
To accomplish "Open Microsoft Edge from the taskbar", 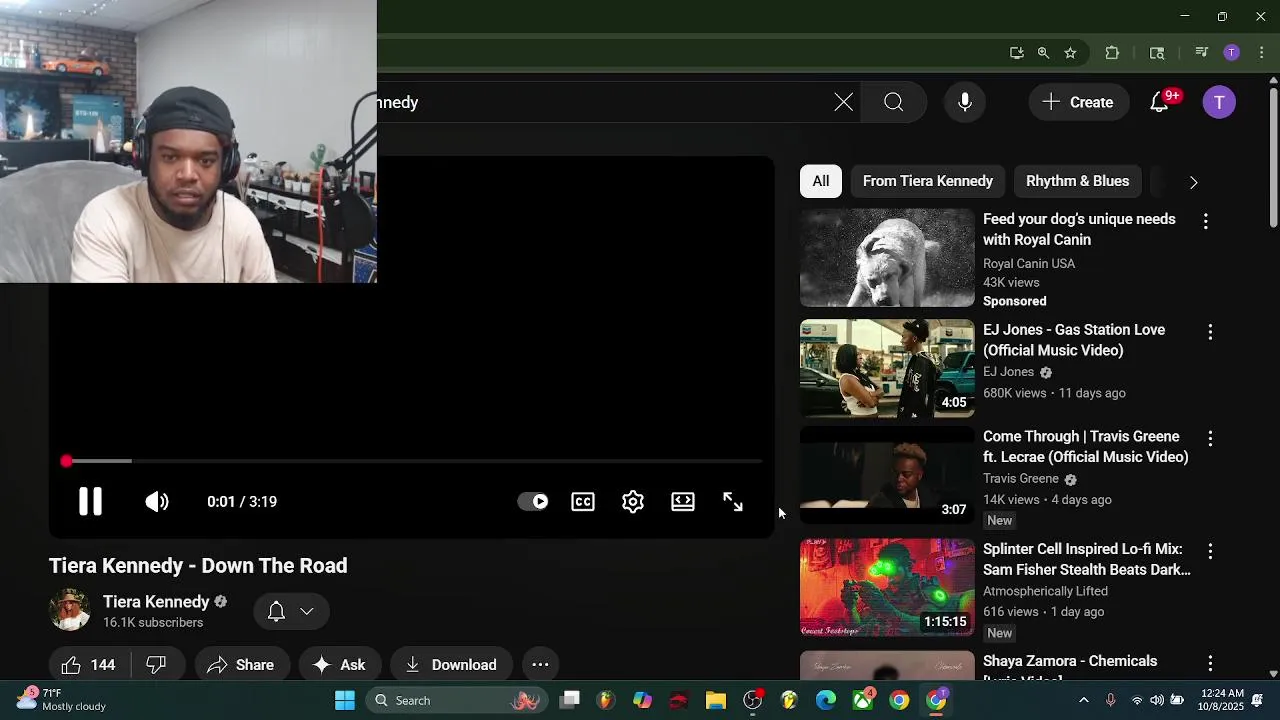I will 826,700.
